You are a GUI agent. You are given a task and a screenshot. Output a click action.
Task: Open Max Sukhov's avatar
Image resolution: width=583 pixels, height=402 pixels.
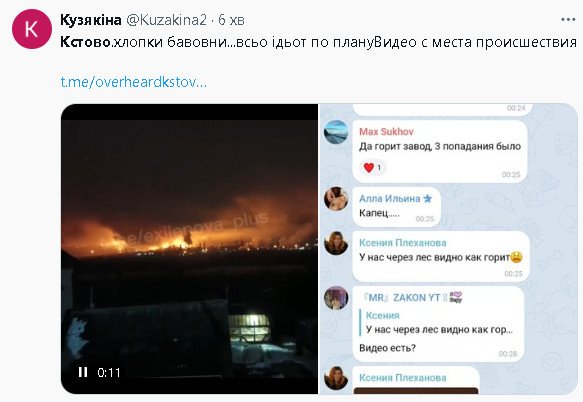click(x=336, y=132)
